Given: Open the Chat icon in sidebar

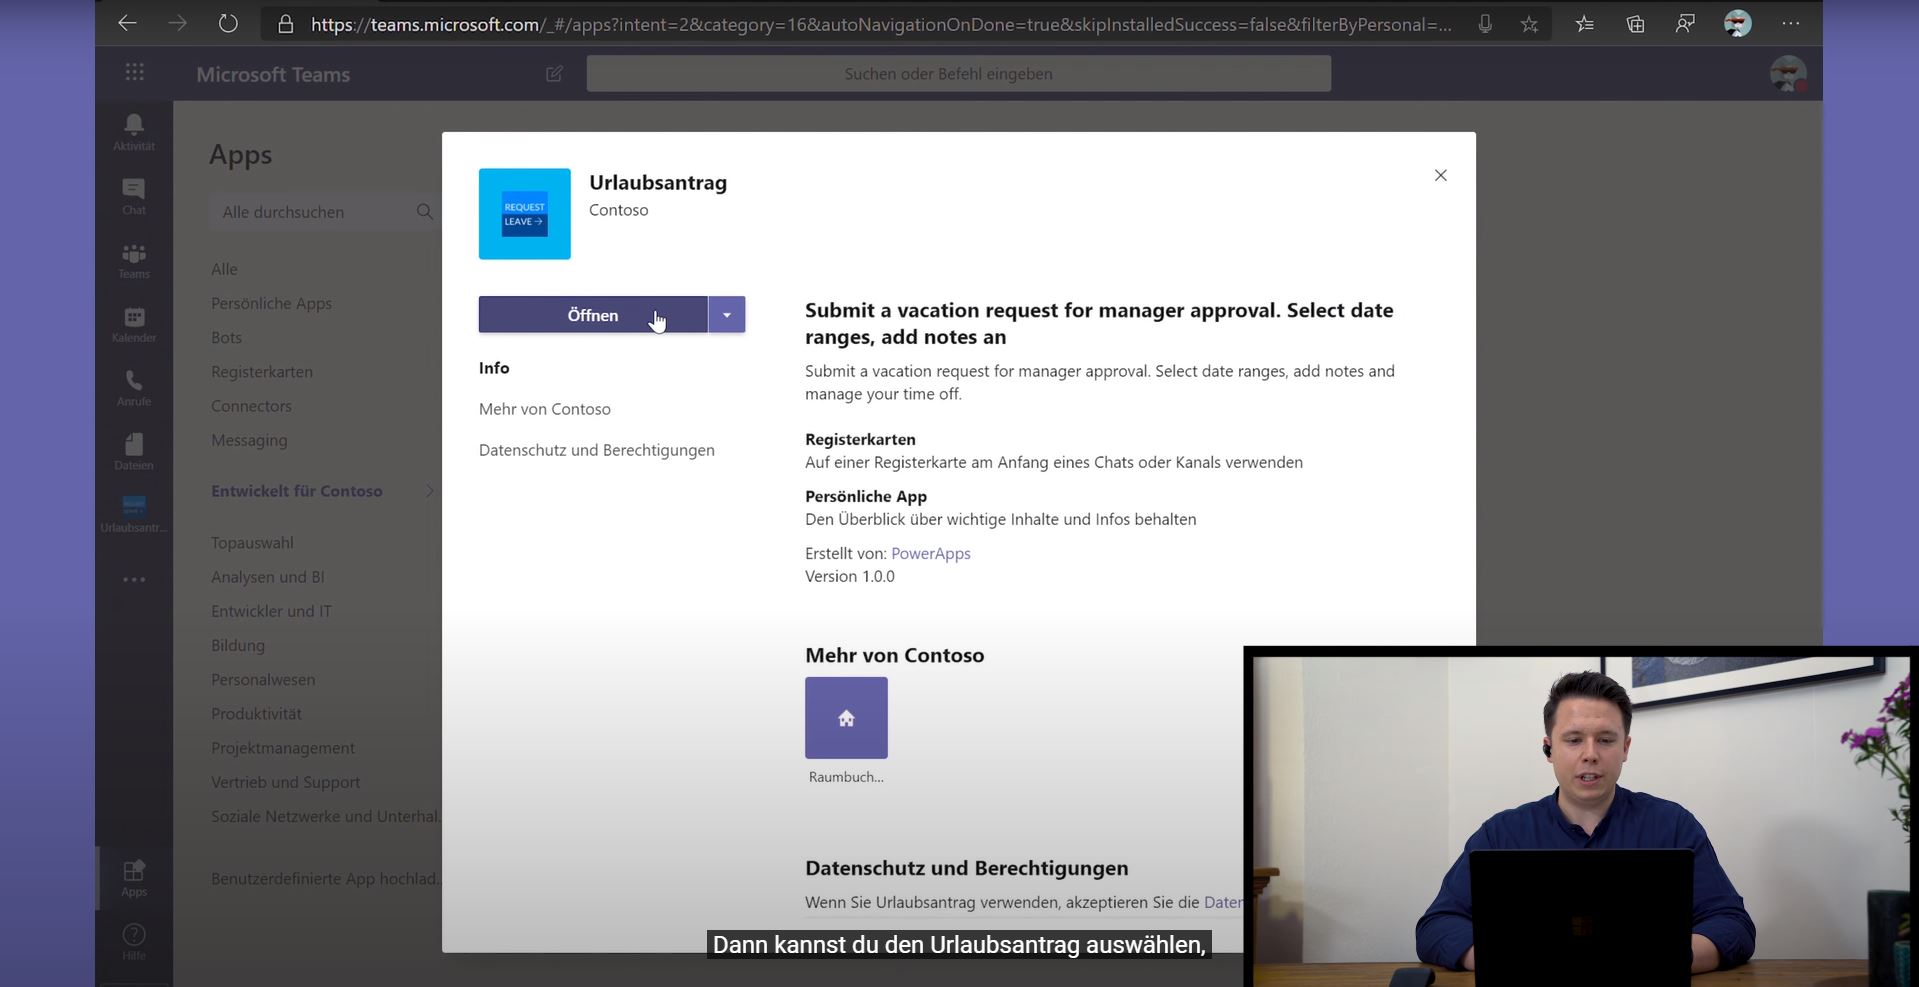Looking at the screenshot, I should click(x=134, y=195).
